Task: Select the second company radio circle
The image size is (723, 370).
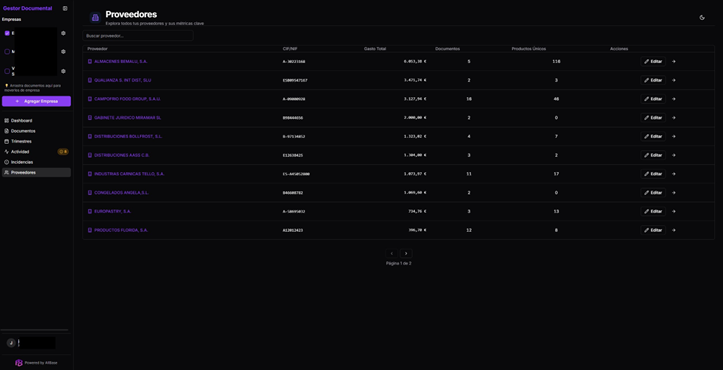Action: (7, 52)
